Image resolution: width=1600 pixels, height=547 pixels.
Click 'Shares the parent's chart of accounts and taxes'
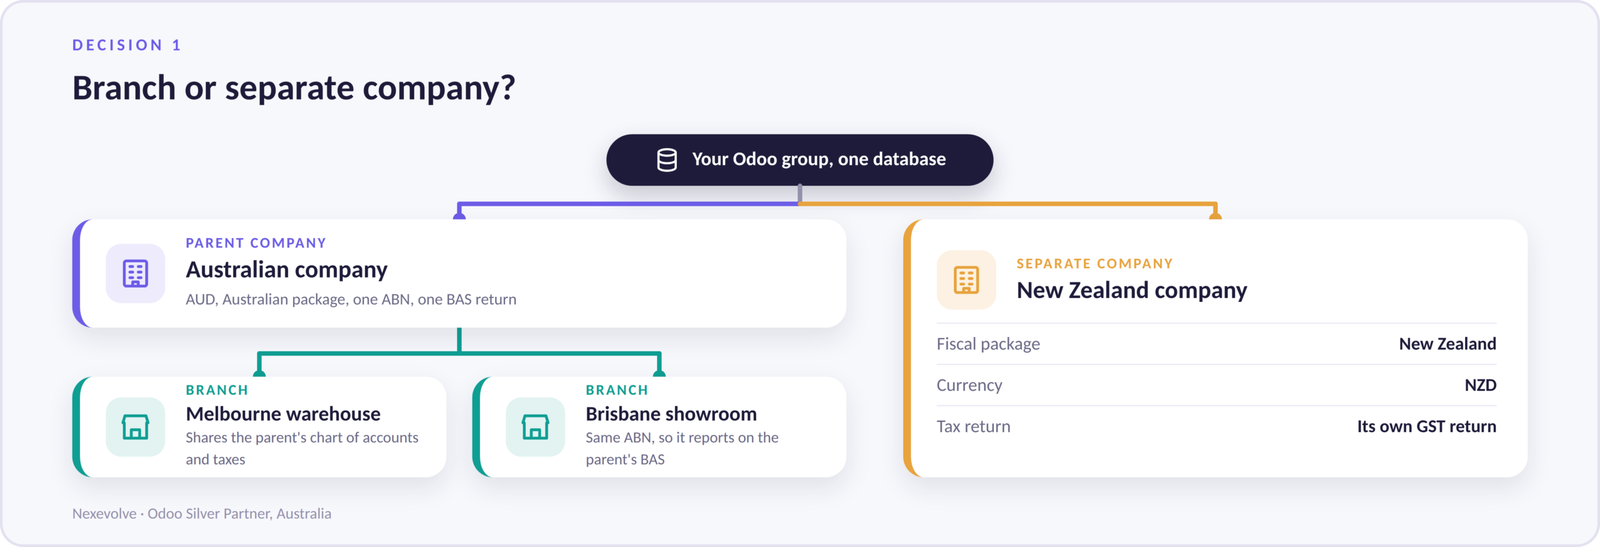[302, 448]
